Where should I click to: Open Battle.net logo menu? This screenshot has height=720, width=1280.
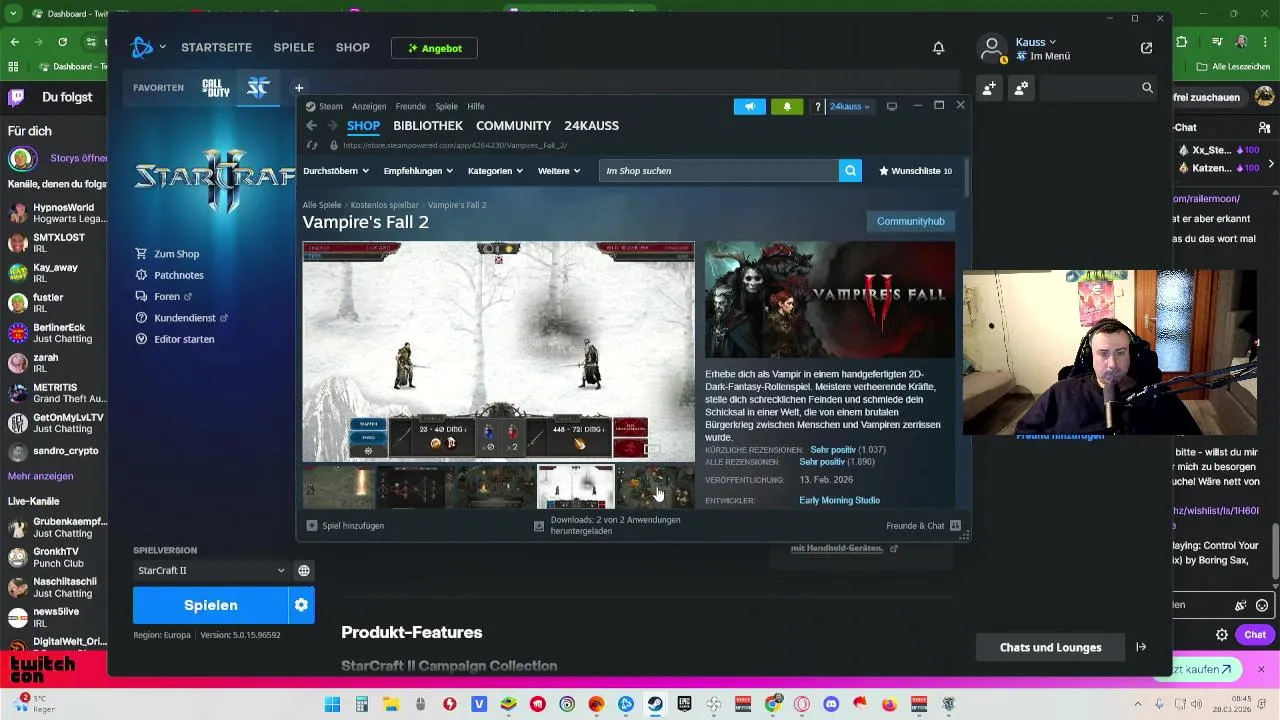tap(148, 47)
